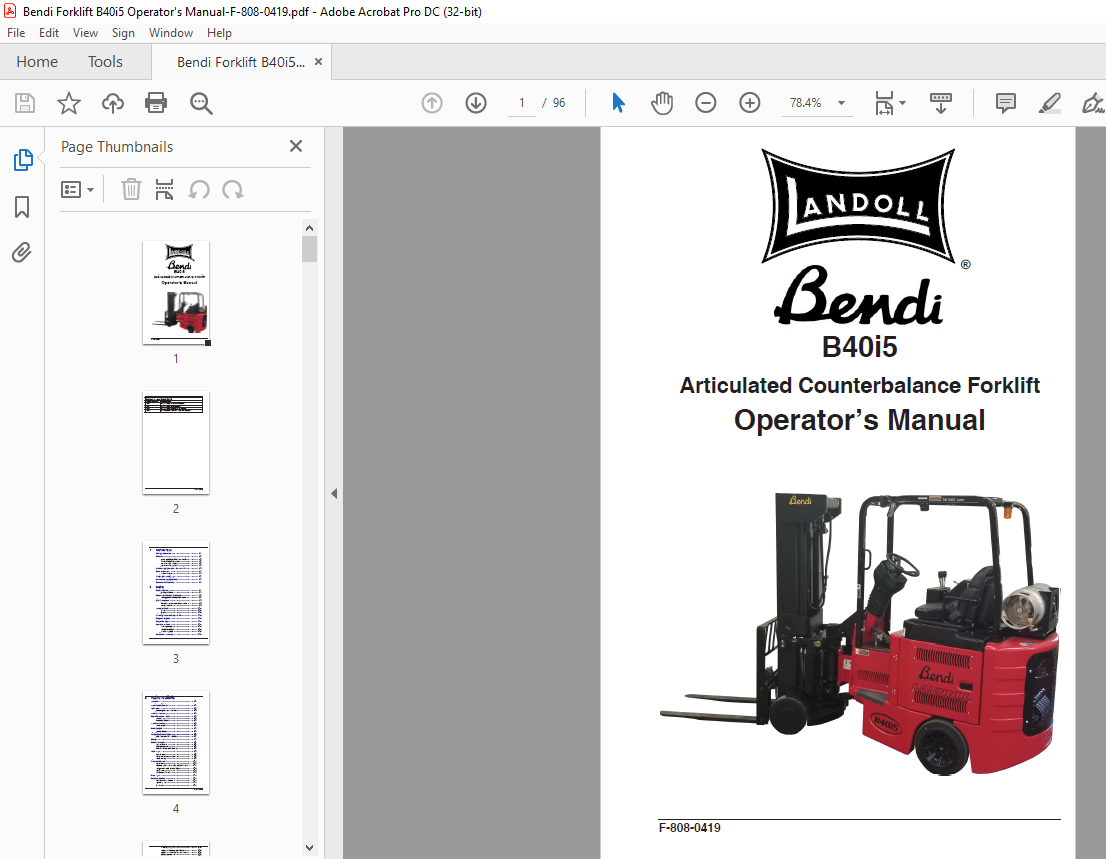
Task: Open the Attachments paperclip panel
Action: [22, 252]
